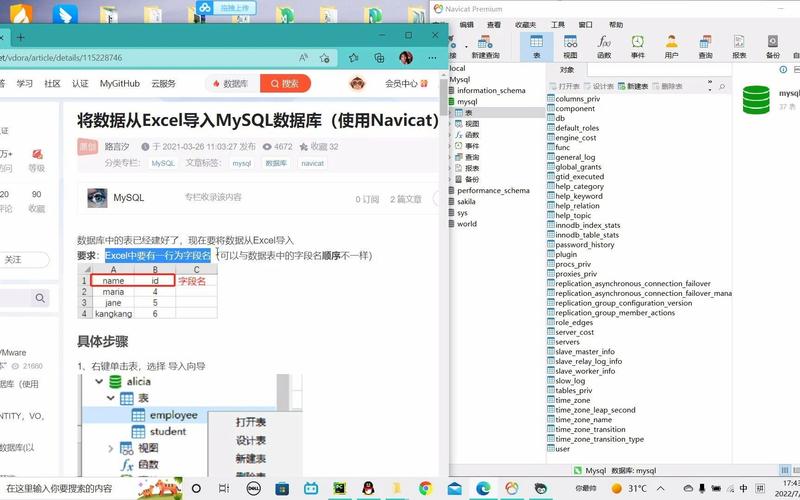Image resolution: width=800 pixels, height=500 pixels.
Task: Click 新建表 (New Table) in the Navicat object toolbar
Action: (633, 86)
